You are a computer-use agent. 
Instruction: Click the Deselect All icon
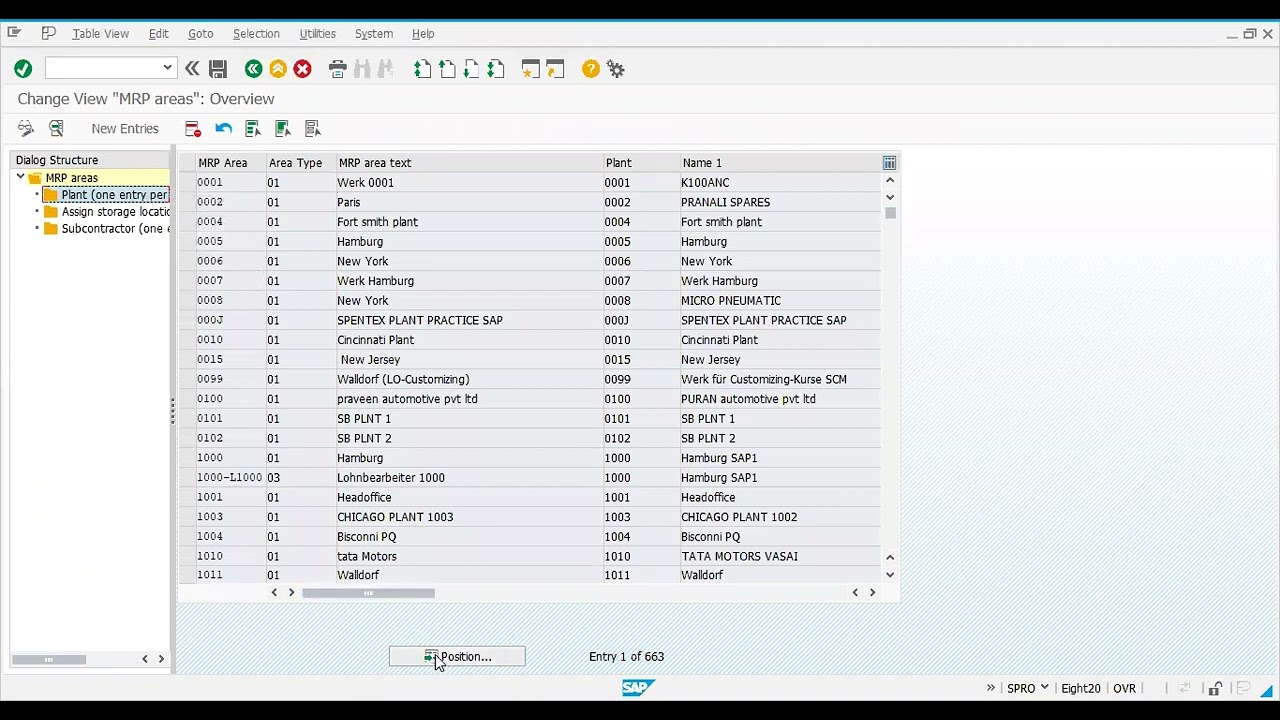click(x=313, y=128)
